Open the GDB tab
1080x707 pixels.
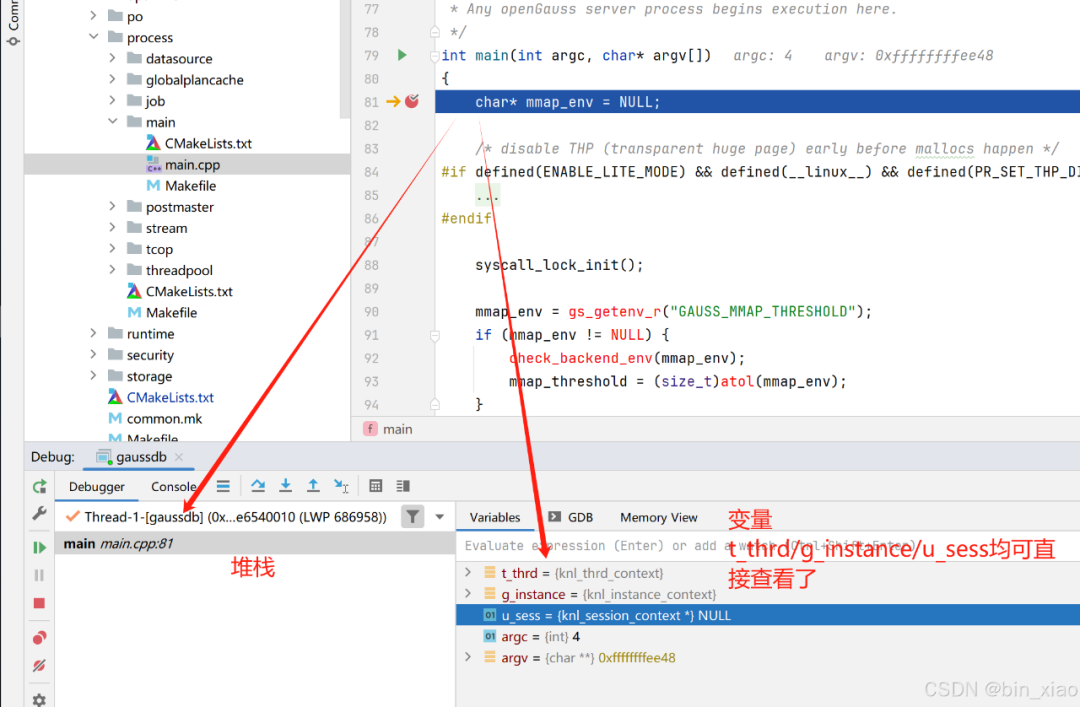571,518
